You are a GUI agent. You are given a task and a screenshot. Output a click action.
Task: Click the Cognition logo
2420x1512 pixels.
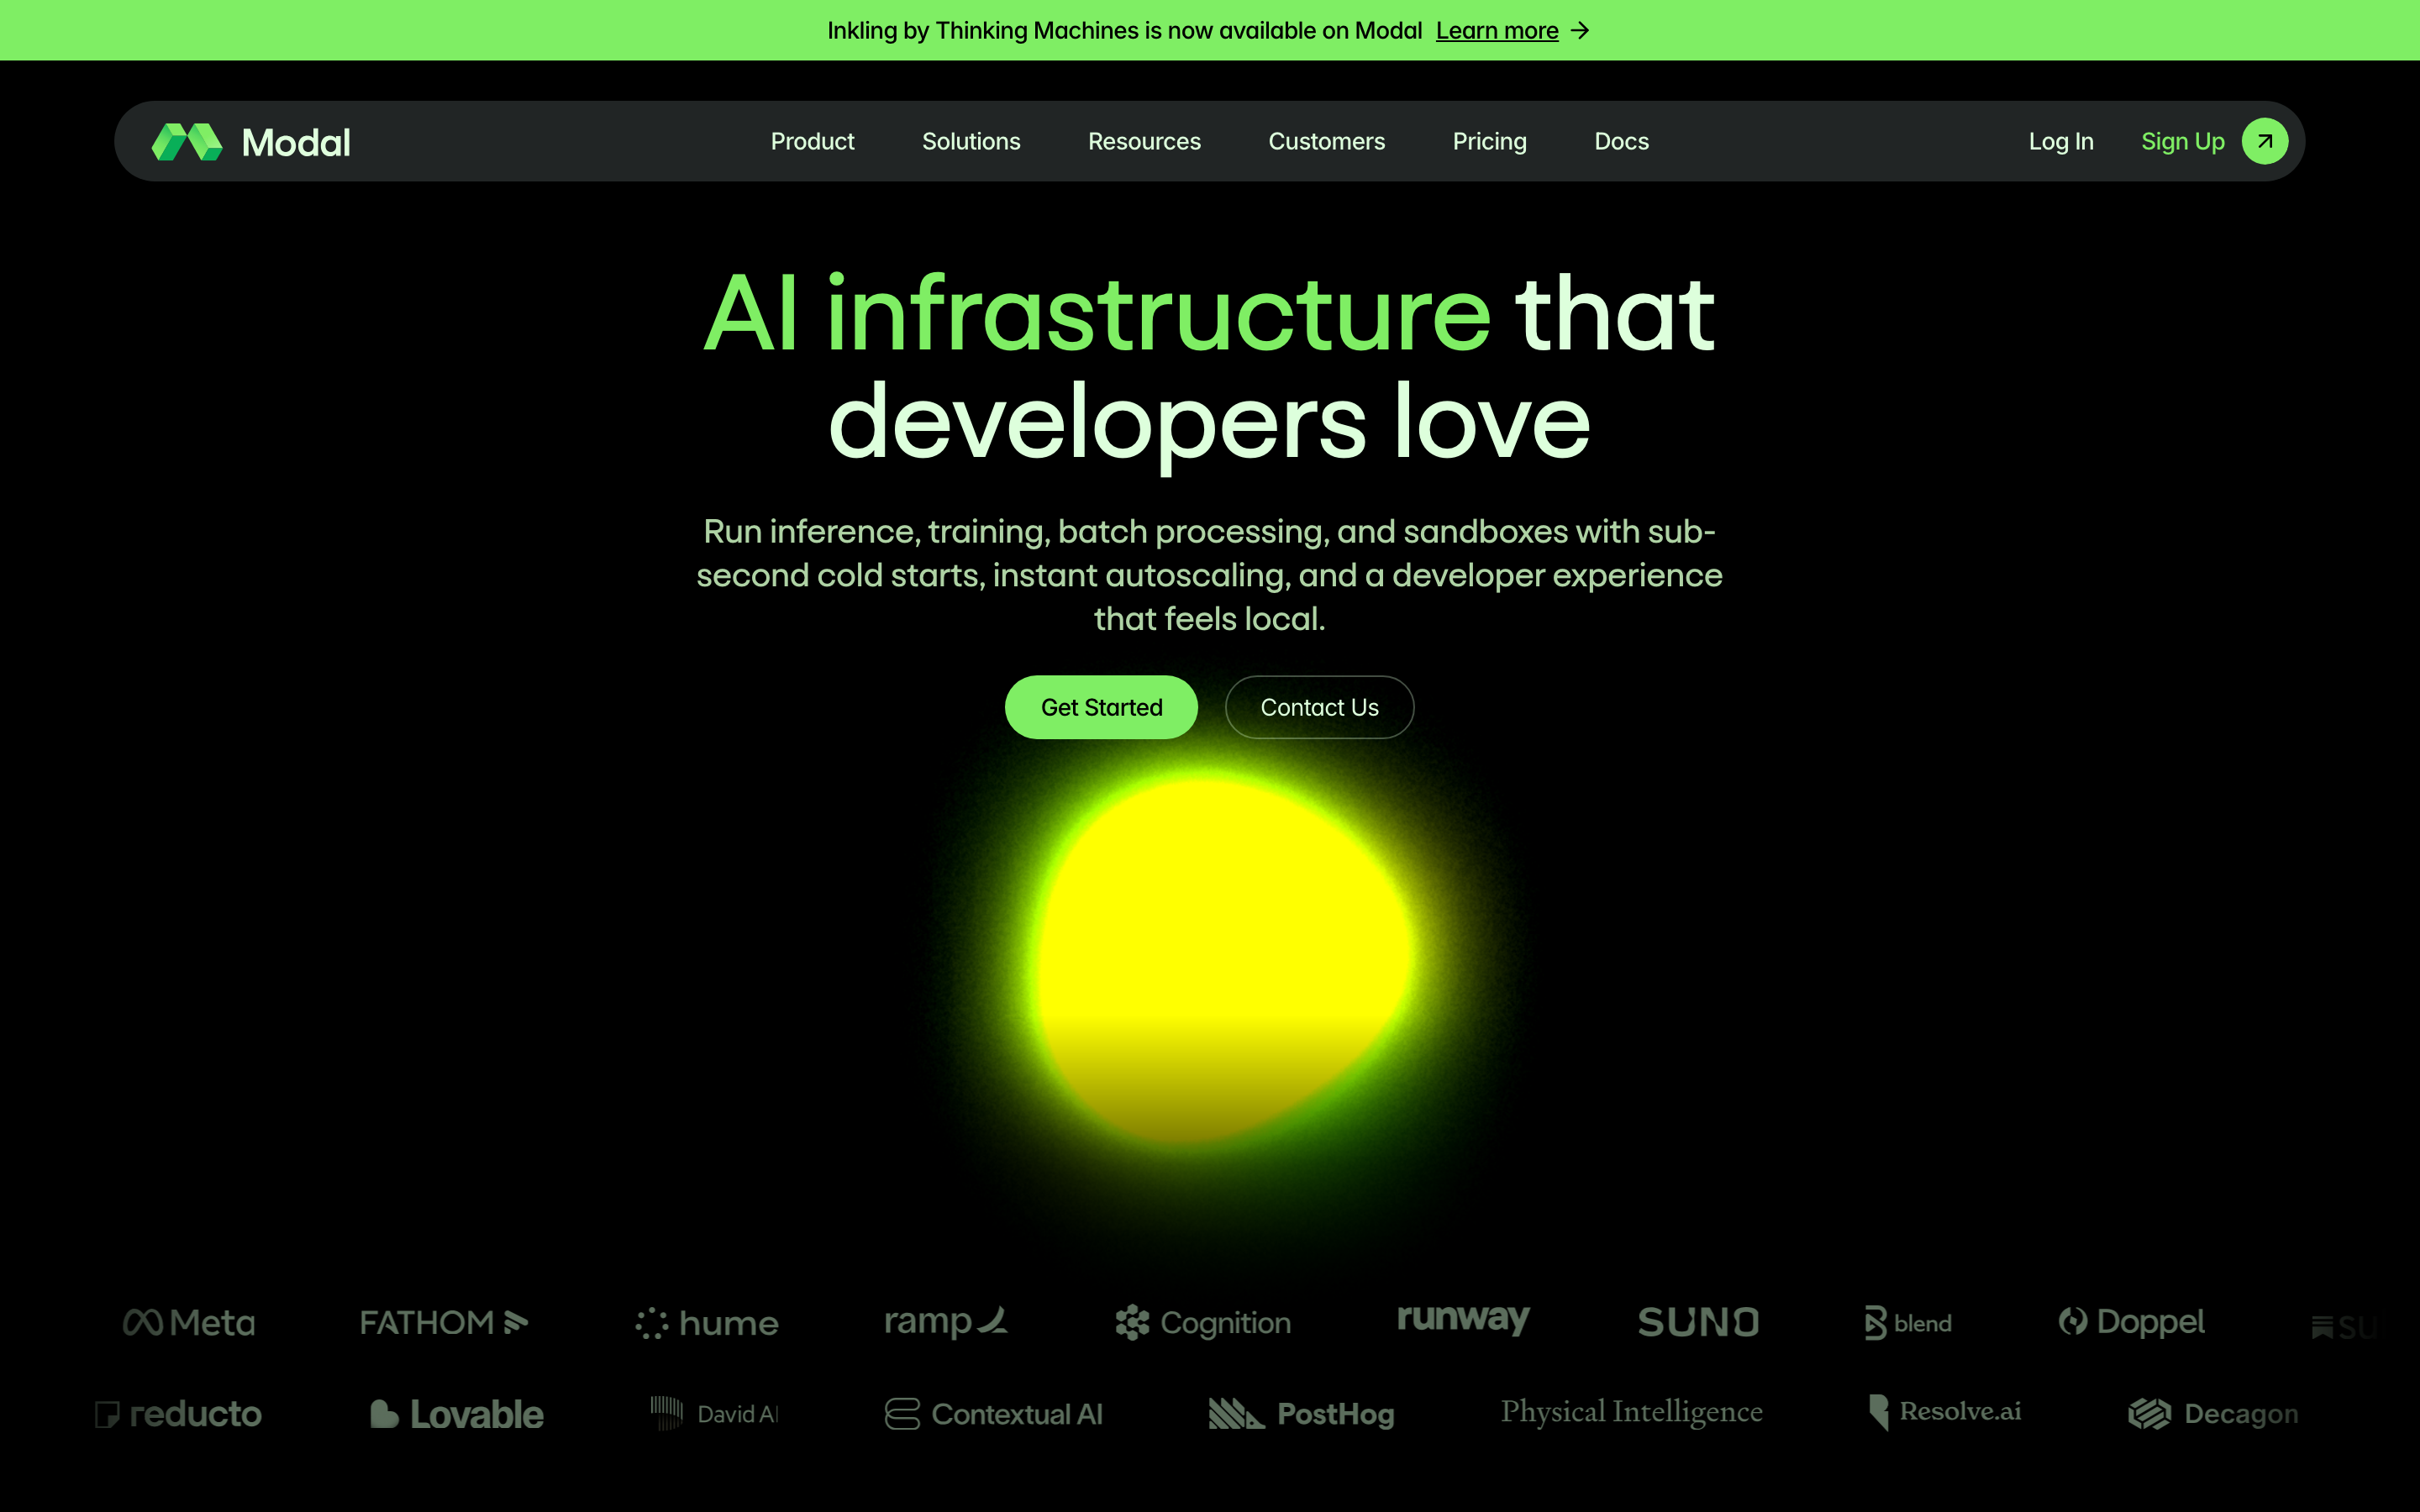[1203, 1323]
